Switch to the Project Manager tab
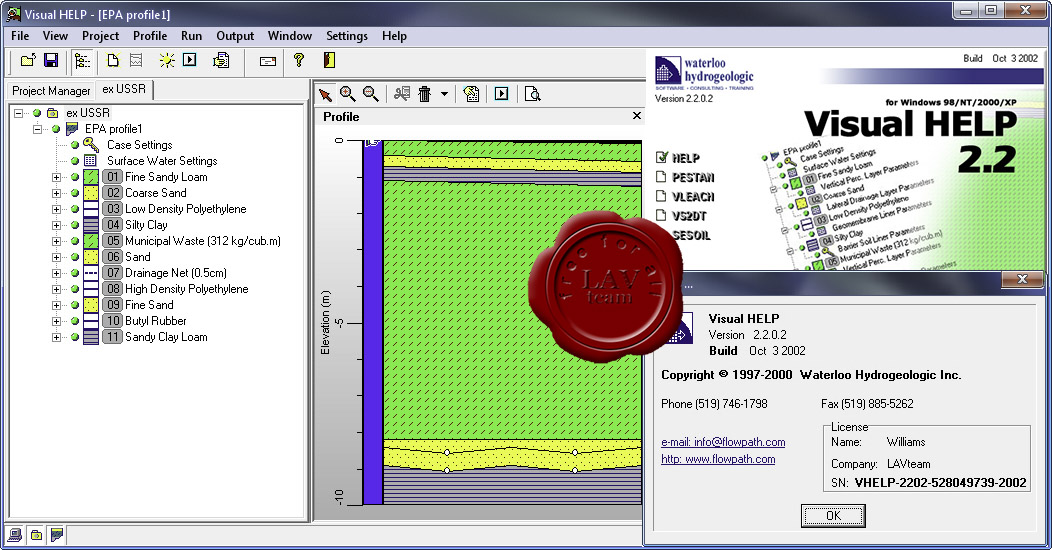Image resolution: width=1052 pixels, height=550 pixels. click(x=51, y=91)
